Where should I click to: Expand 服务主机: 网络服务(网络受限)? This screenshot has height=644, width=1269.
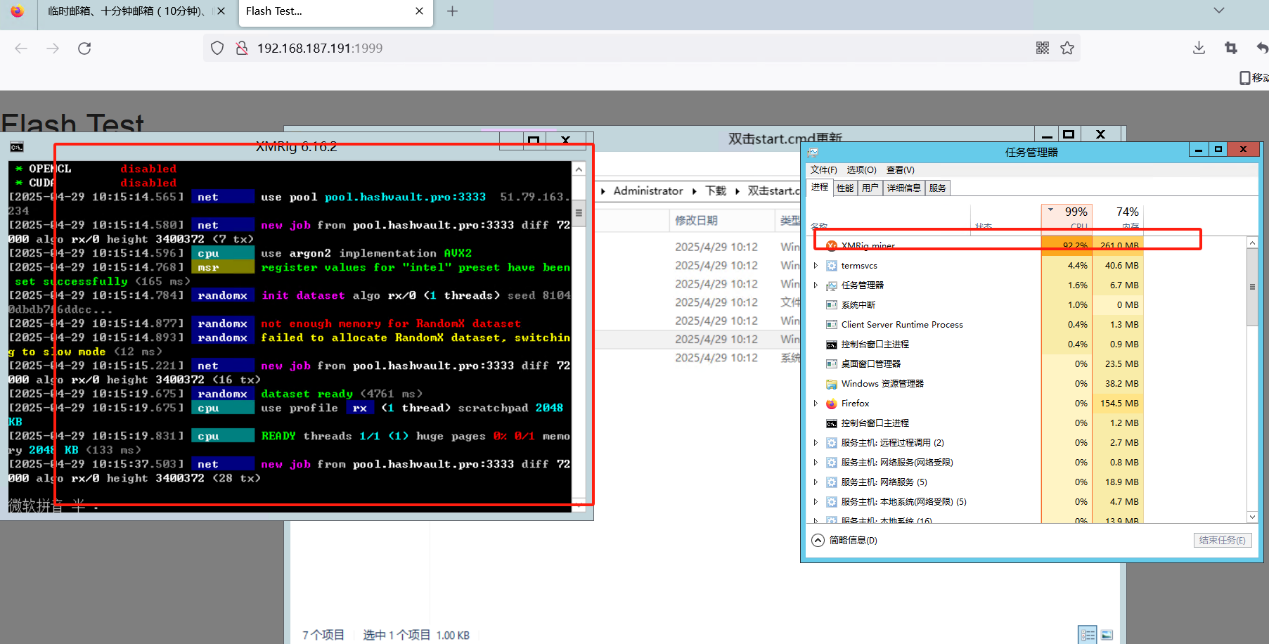pos(816,462)
